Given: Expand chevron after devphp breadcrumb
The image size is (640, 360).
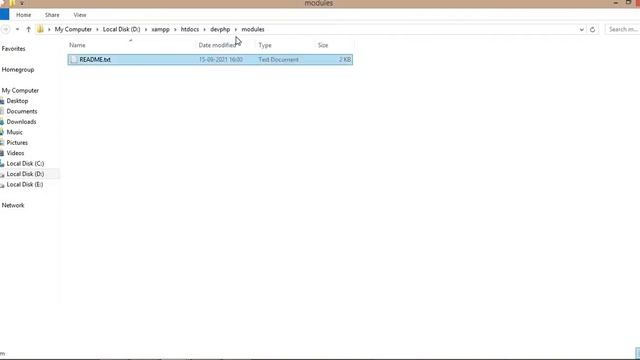Looking at the screenshot, I should coord(236,29).
